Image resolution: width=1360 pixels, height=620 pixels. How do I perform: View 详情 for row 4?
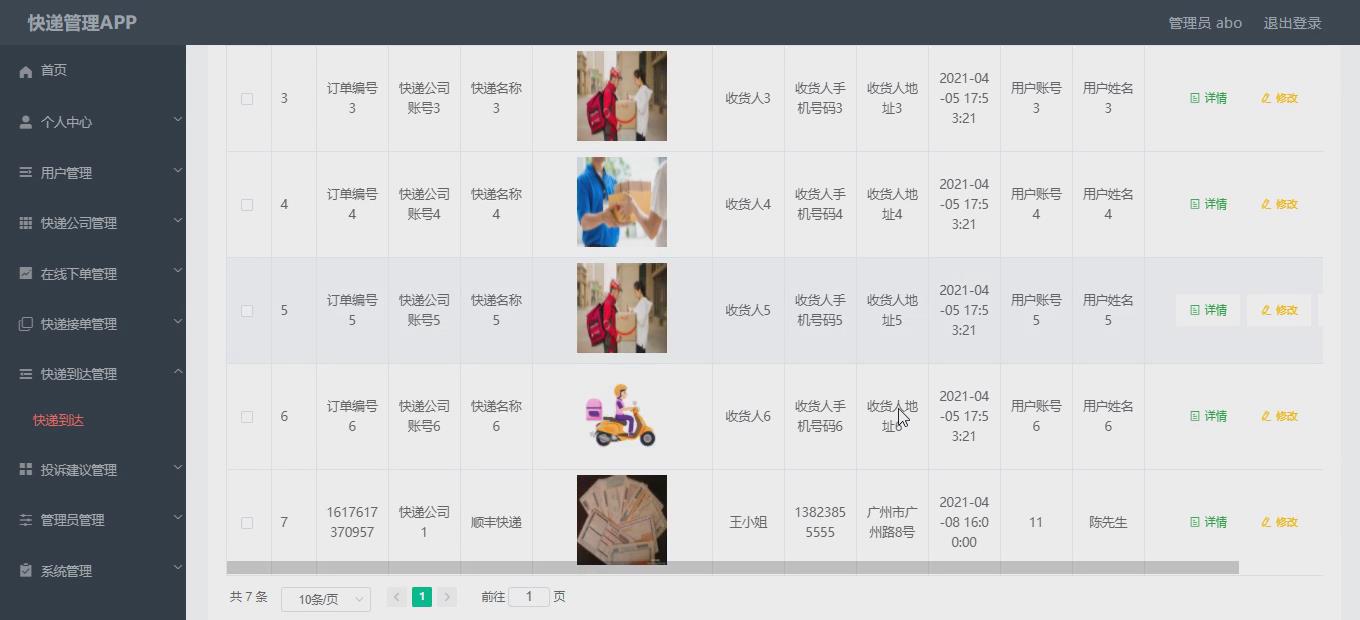point(1208,204)
